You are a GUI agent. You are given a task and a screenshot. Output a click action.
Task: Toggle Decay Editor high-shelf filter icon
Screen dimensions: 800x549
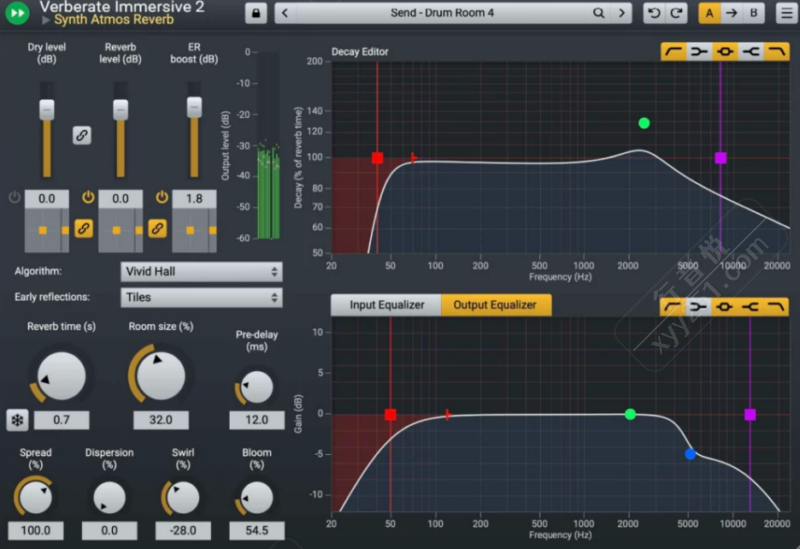751,52
